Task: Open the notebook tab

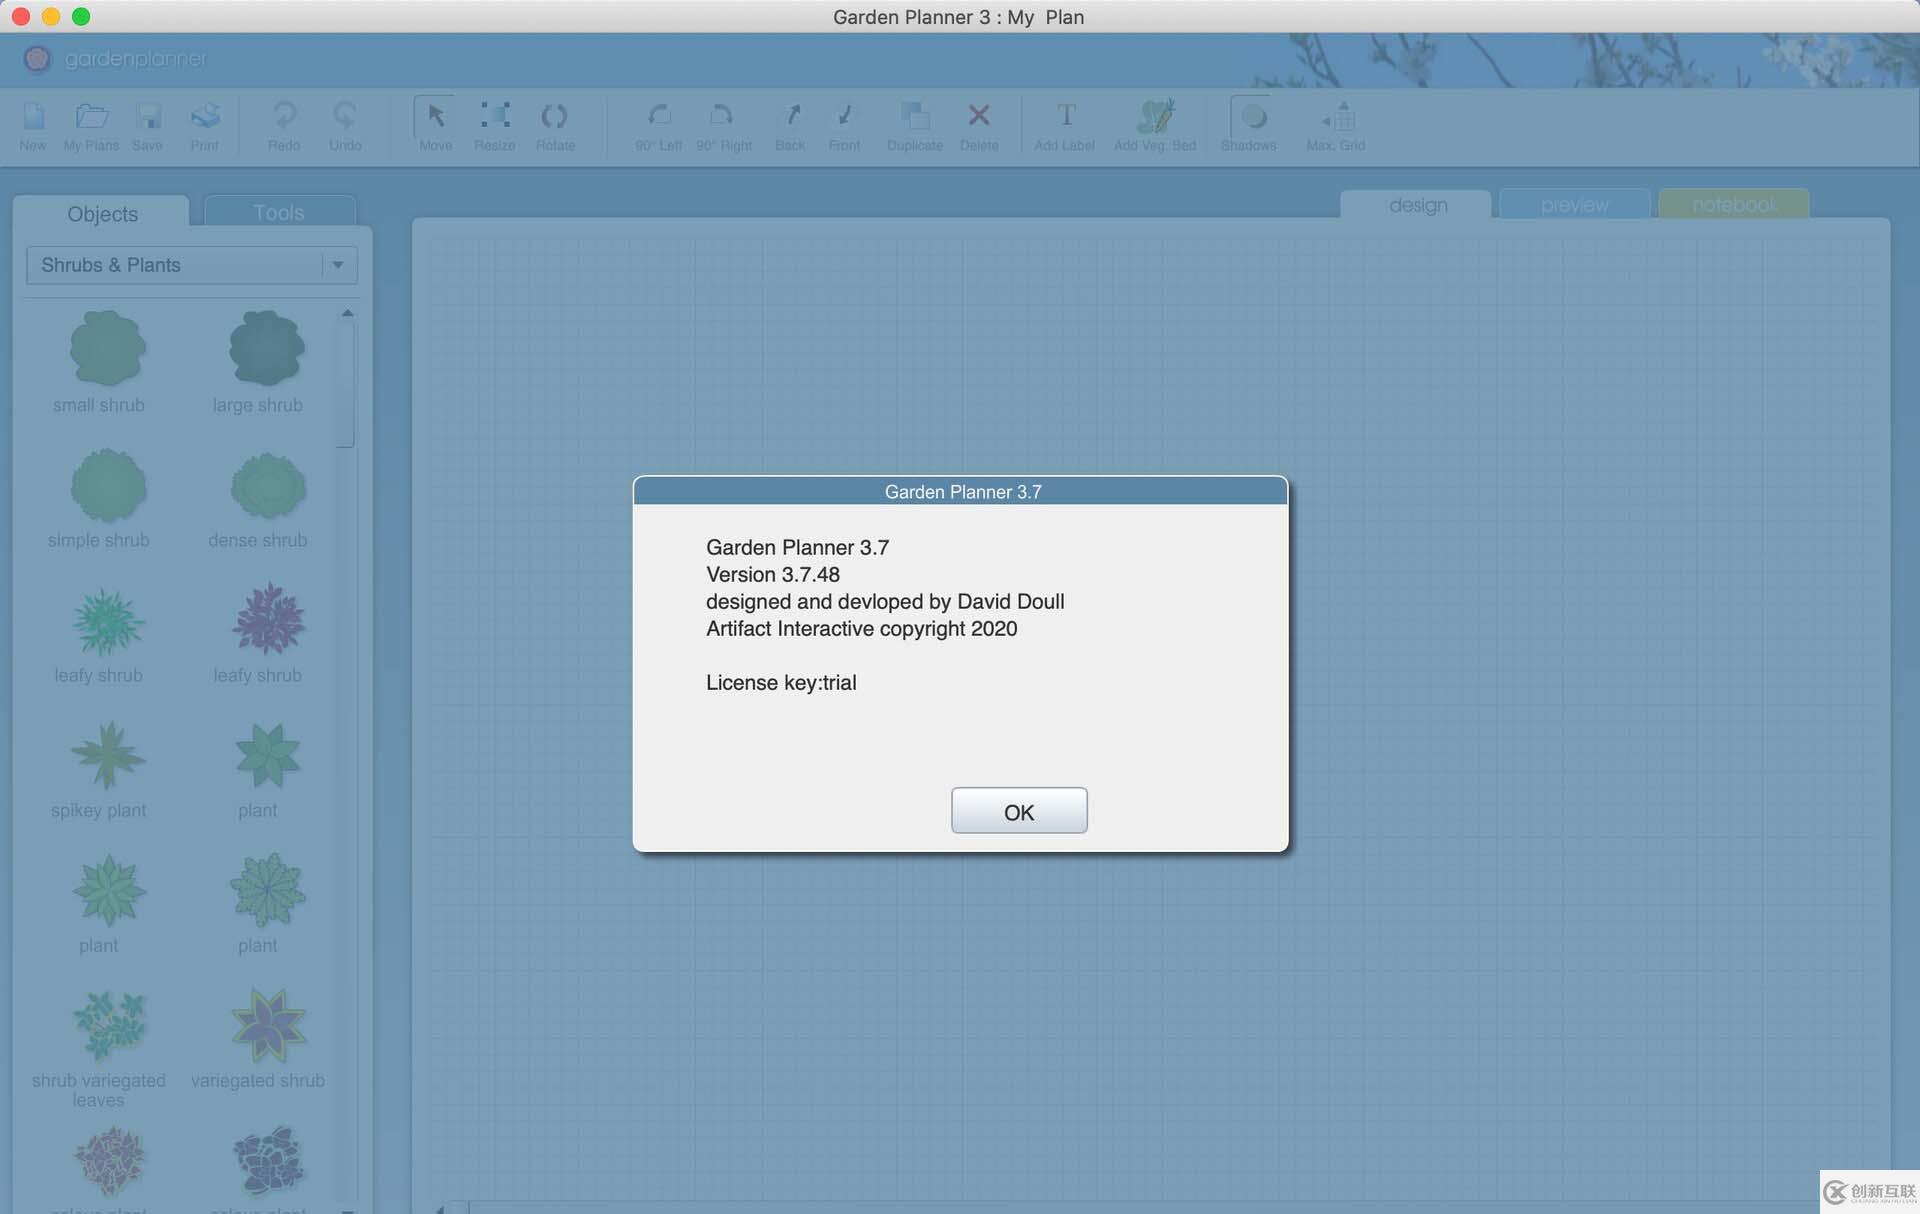Action: [x=1734, y=204]
